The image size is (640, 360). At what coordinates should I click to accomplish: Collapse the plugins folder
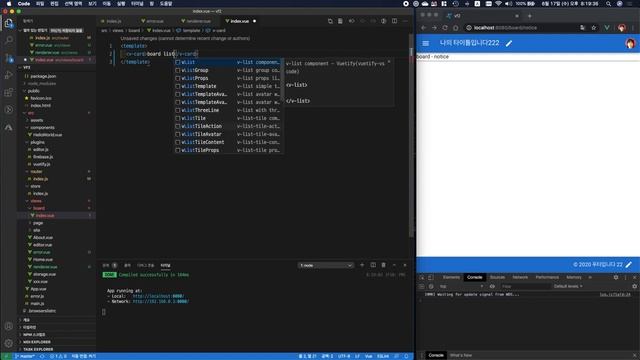[x=37, y=142]
